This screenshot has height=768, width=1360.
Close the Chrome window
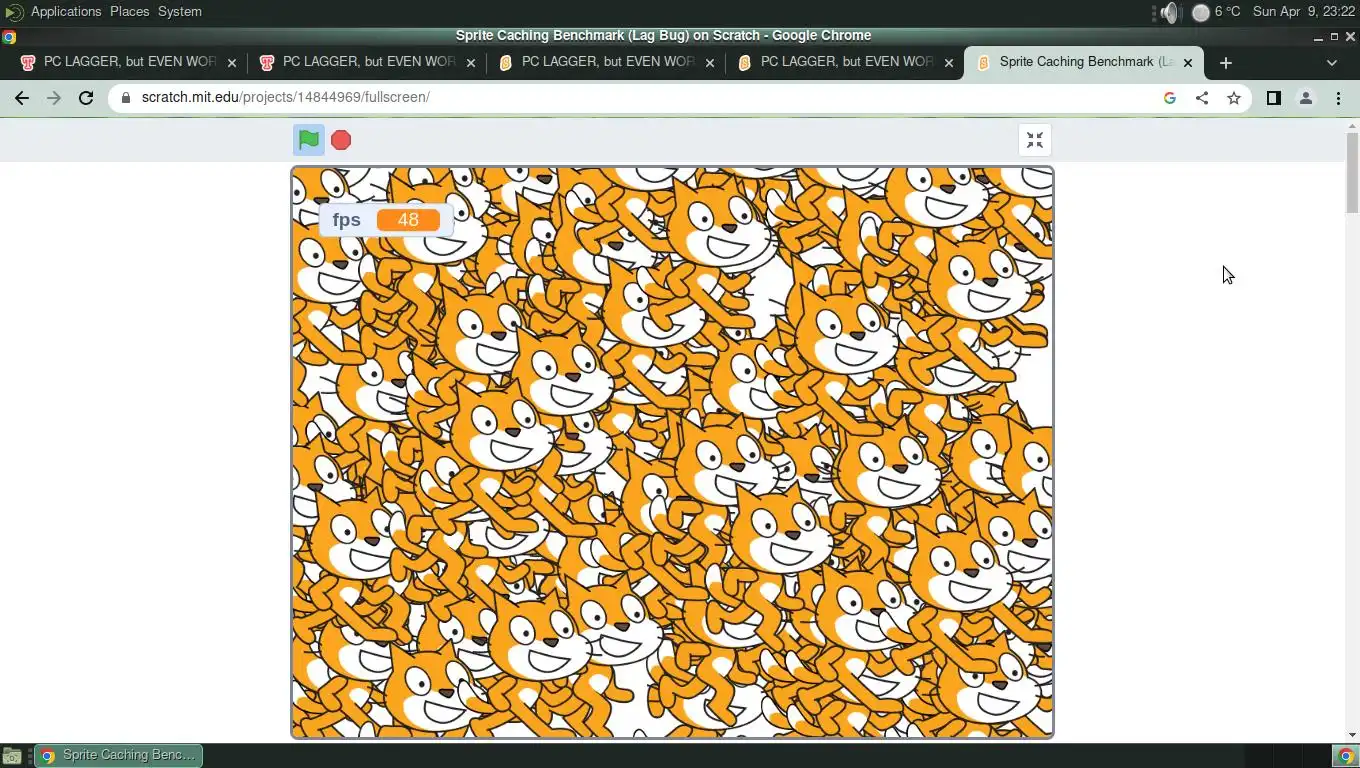[1350, 36]
